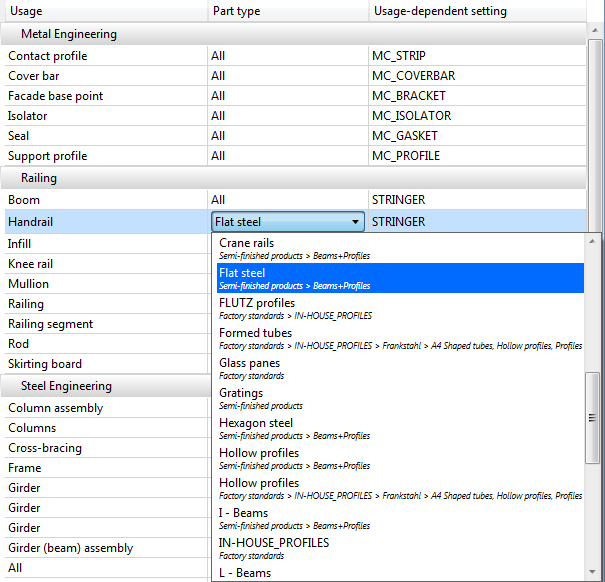Click the Part type column header
Screen dimensions: 605x582
click(285, 11)
